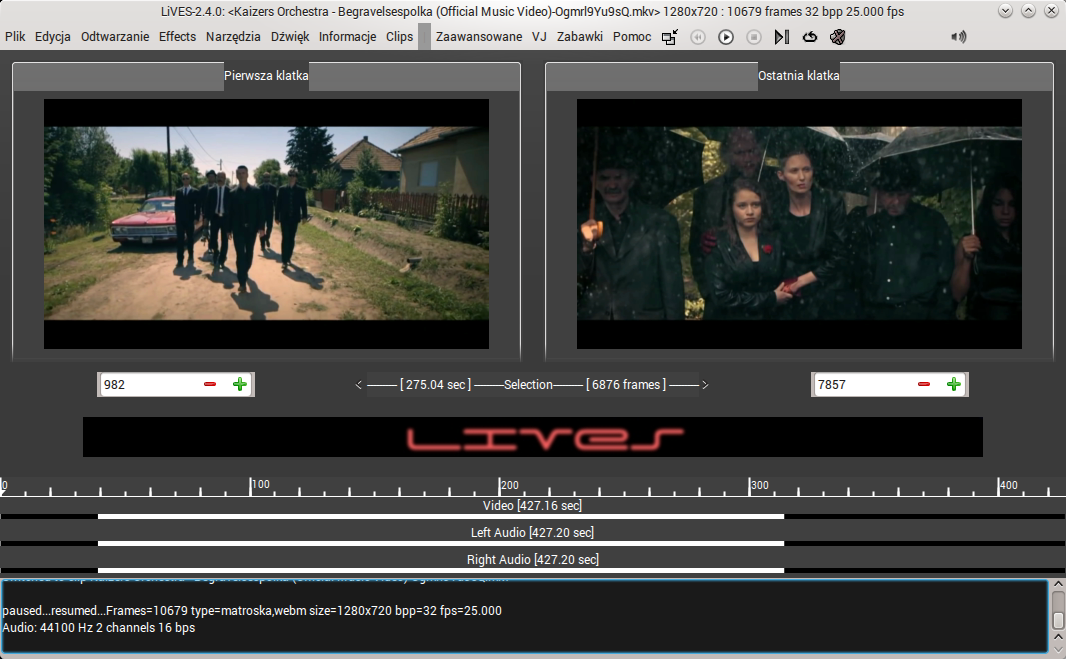
Task: Click the separate window toggle icon
Action: (670, 37)
